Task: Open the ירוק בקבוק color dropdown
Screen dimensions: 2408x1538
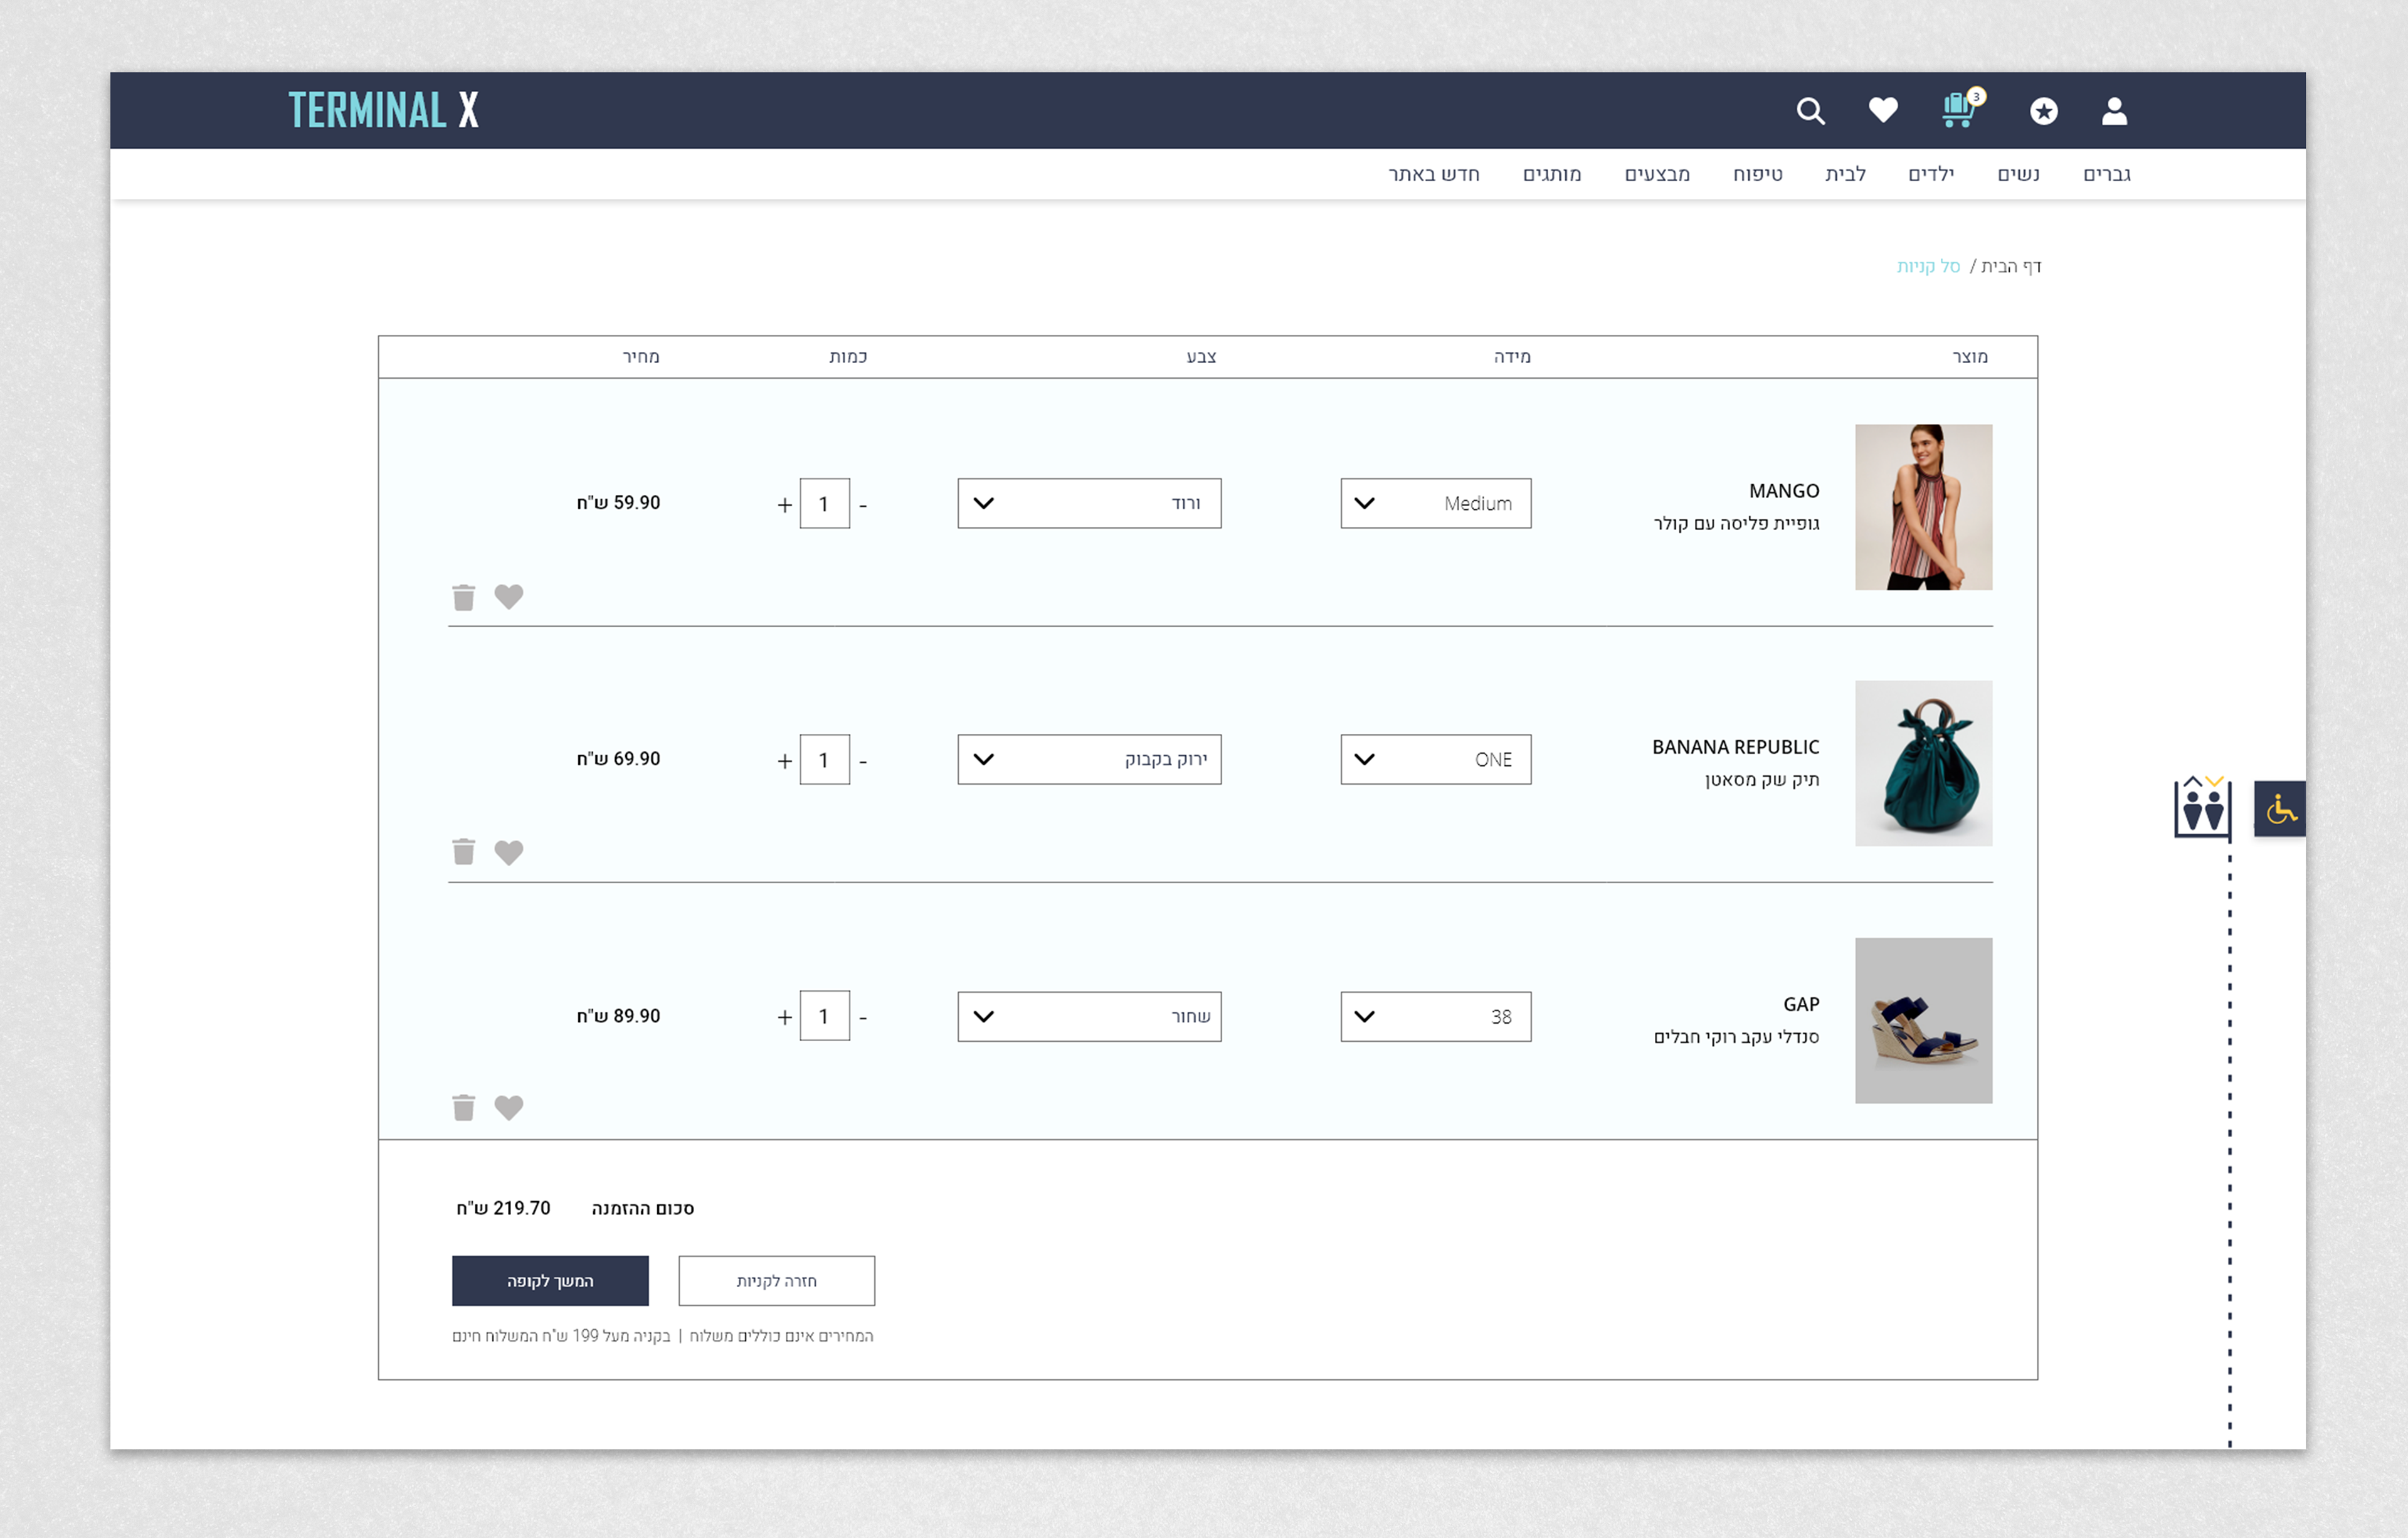Action: [1090, 759]
